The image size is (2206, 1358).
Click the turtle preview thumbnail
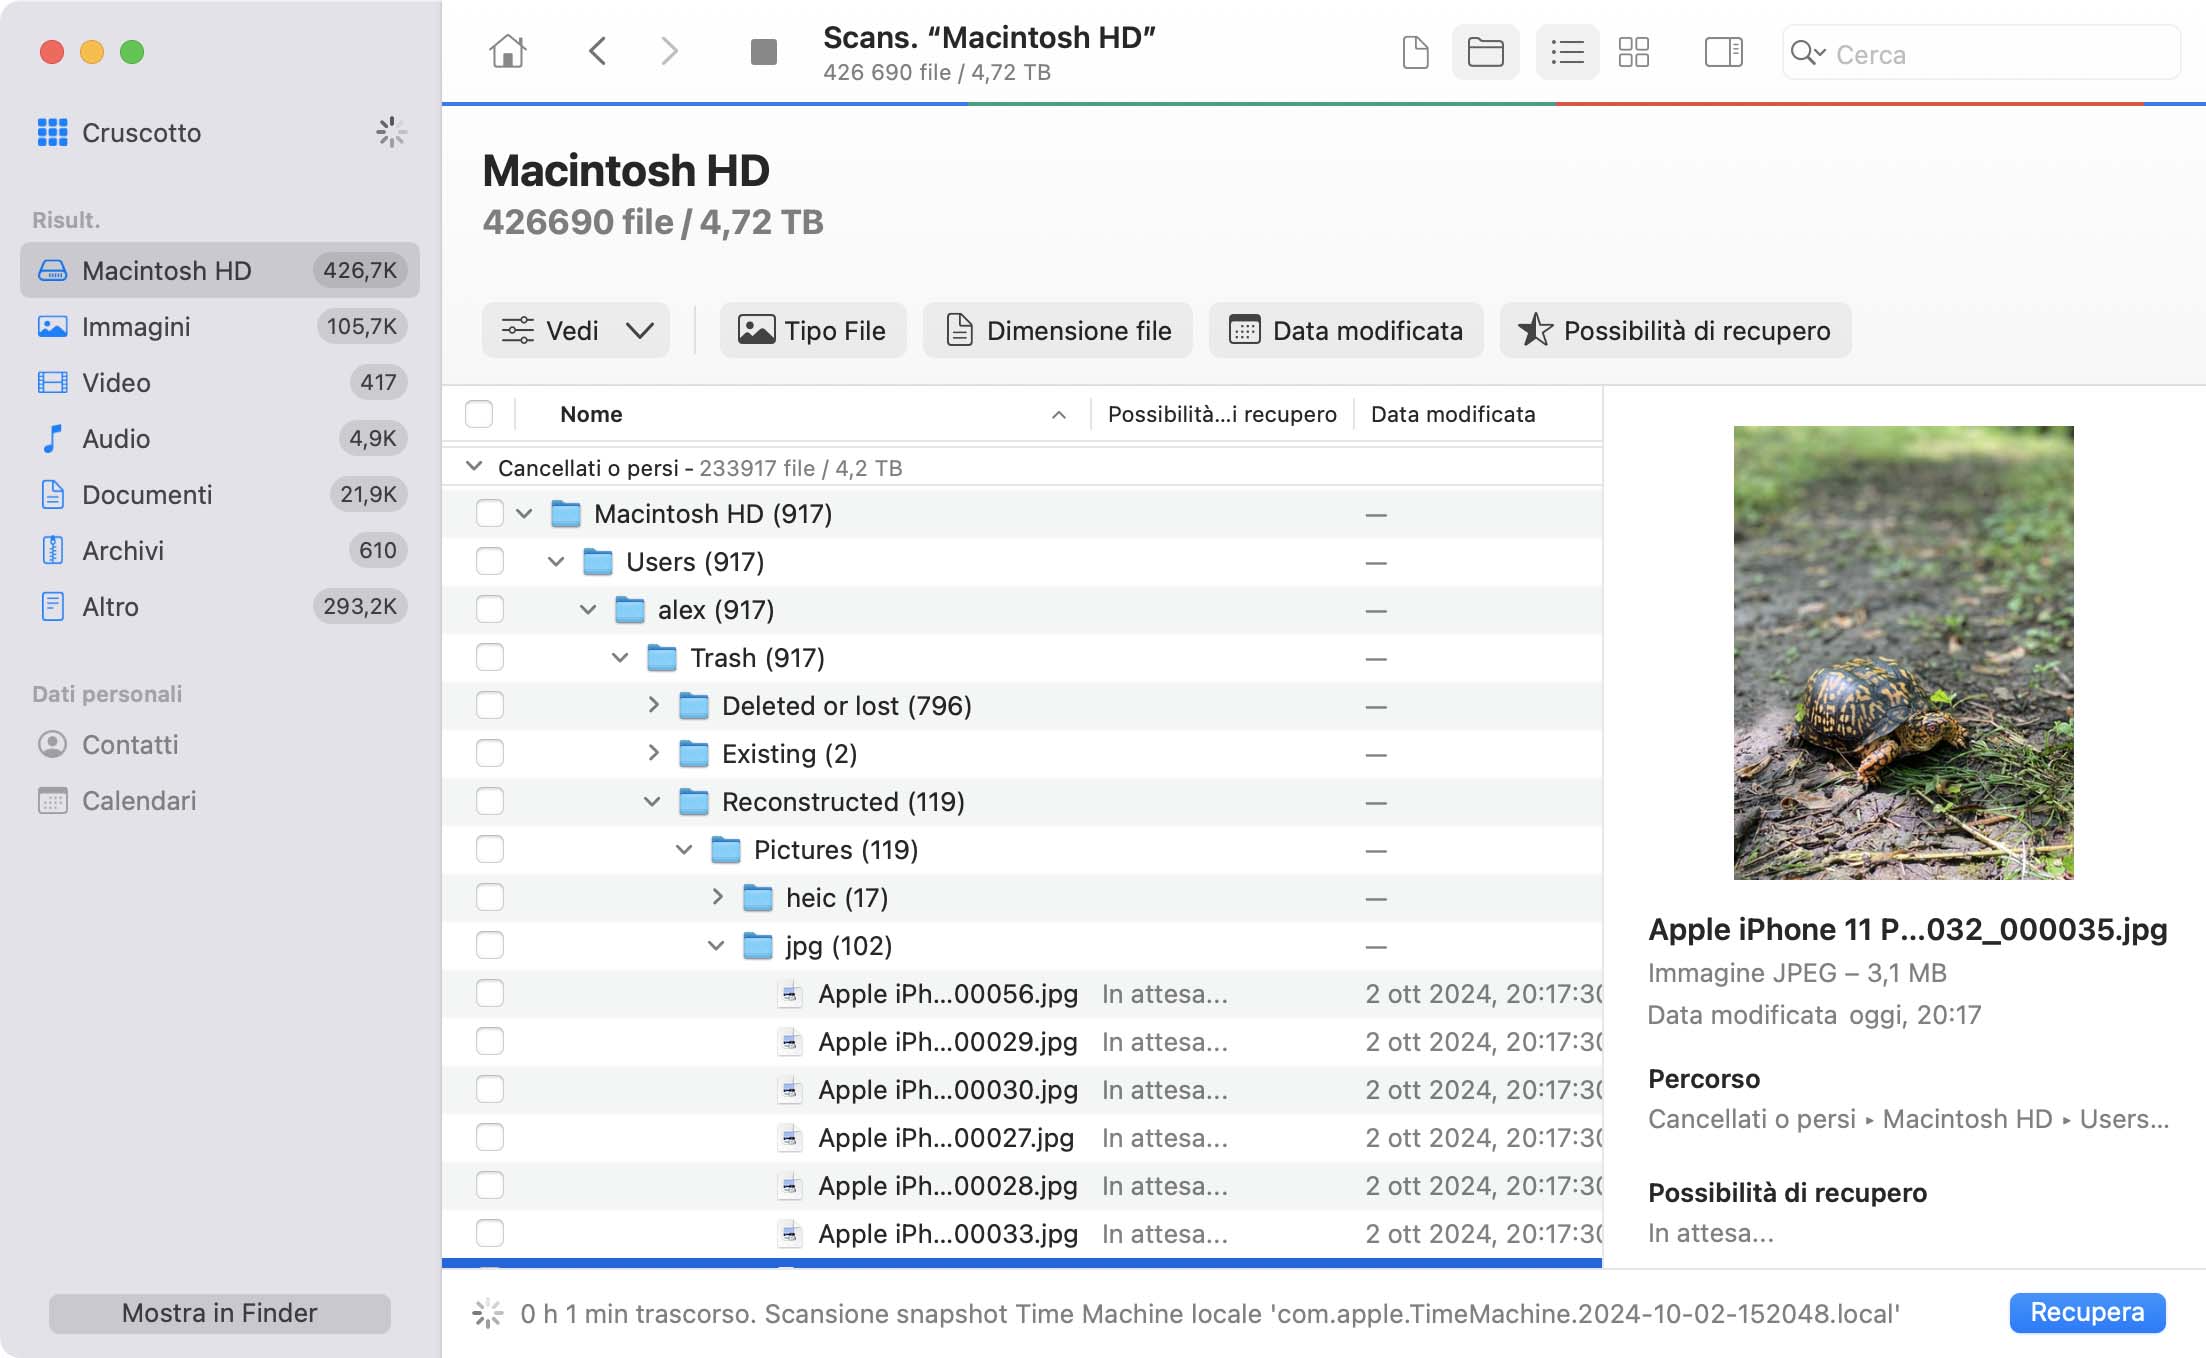[1903, 653]
